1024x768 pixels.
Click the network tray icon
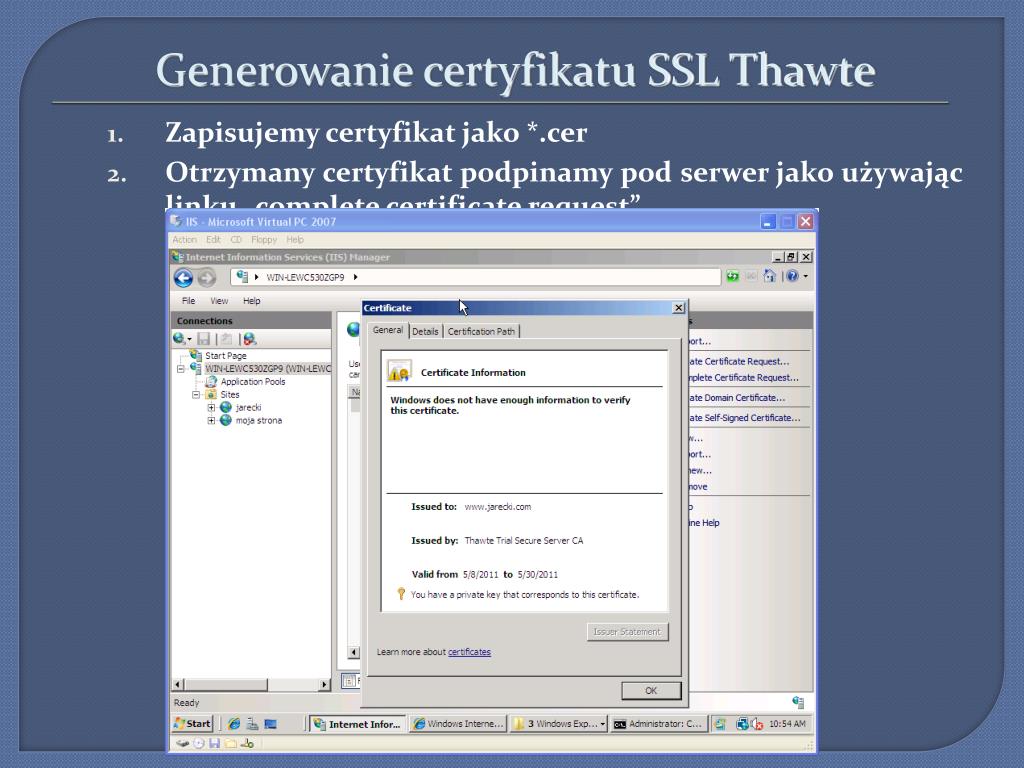coord(742,724)
